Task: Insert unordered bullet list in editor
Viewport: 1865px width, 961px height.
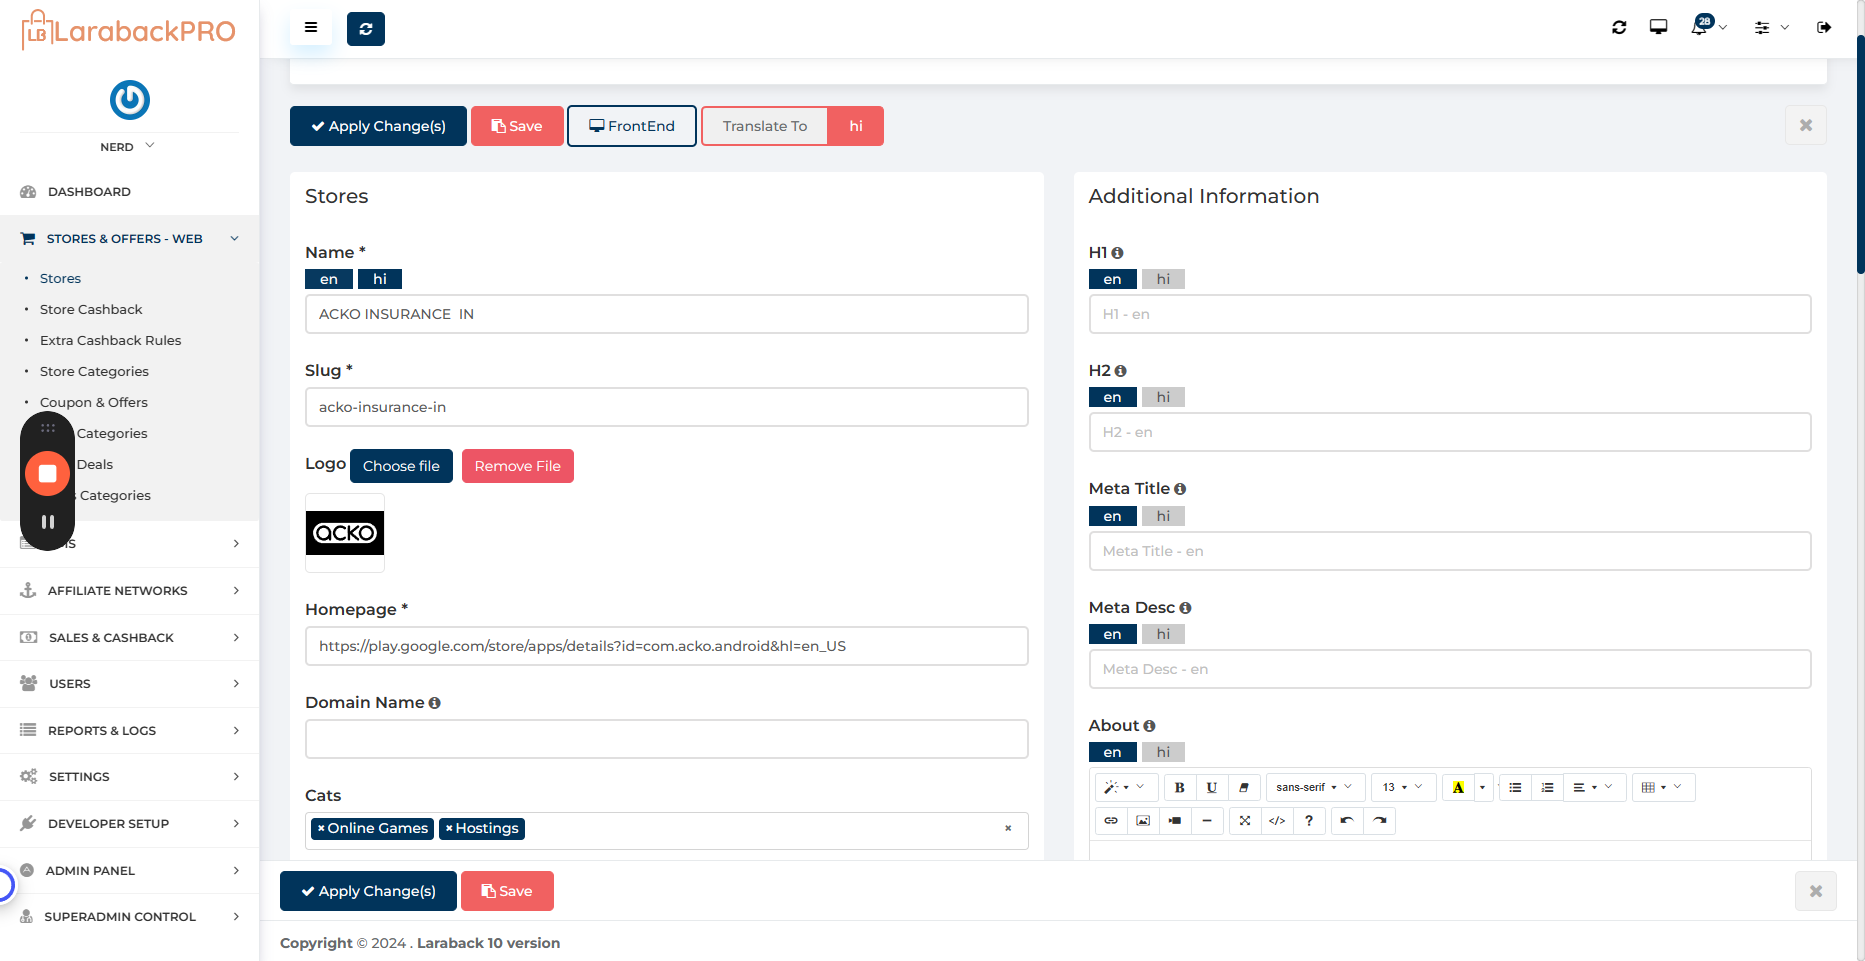Action: (1516, 788)
